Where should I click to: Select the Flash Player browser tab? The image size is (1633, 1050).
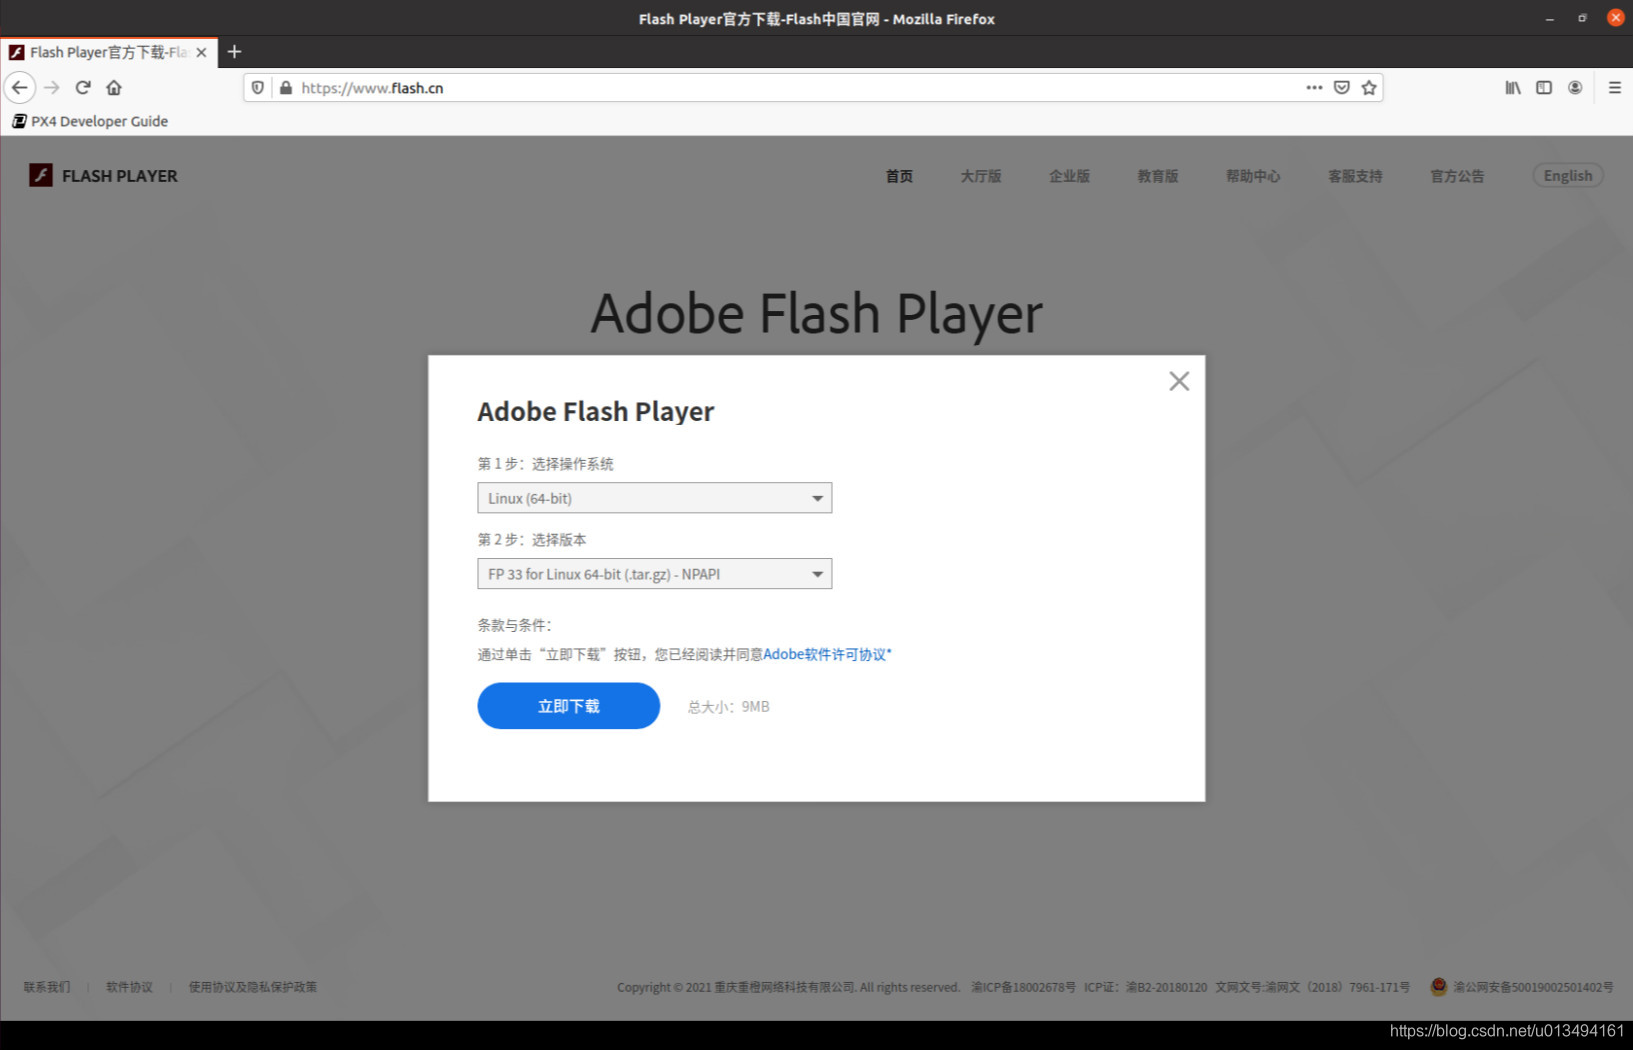108,52
